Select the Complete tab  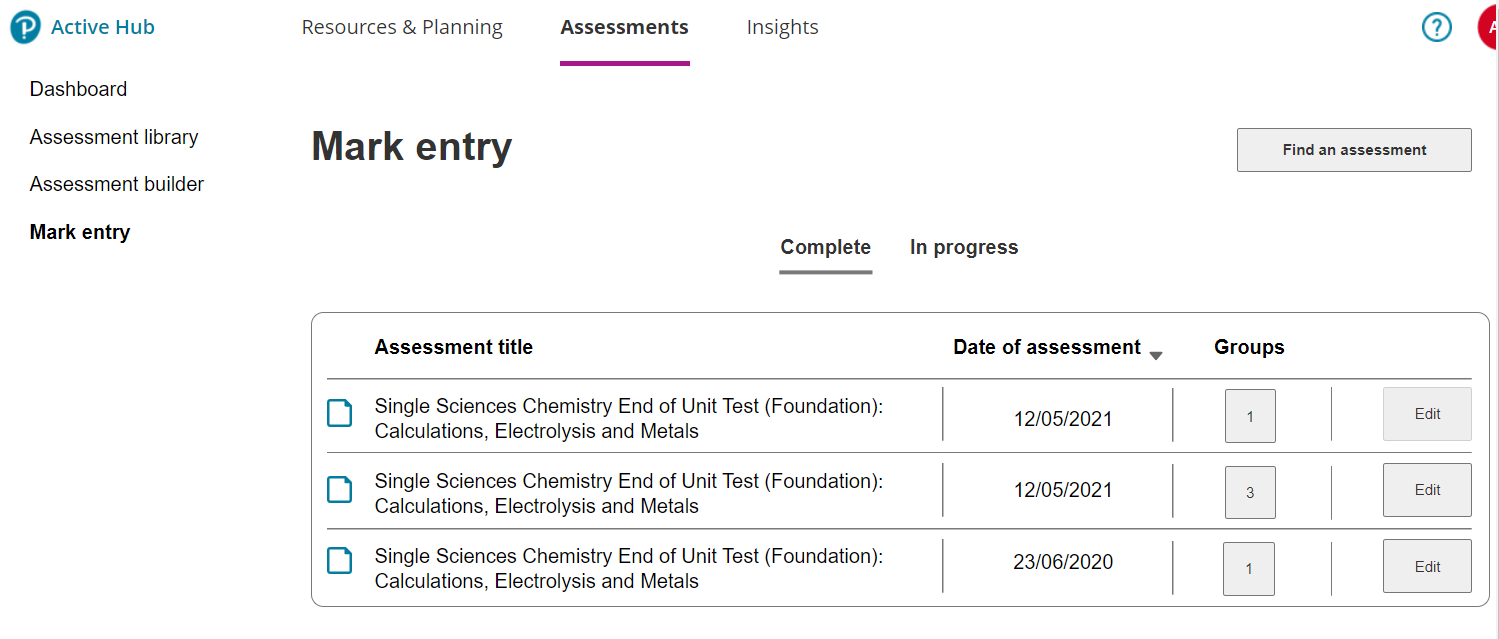click(x=825, y=247)
